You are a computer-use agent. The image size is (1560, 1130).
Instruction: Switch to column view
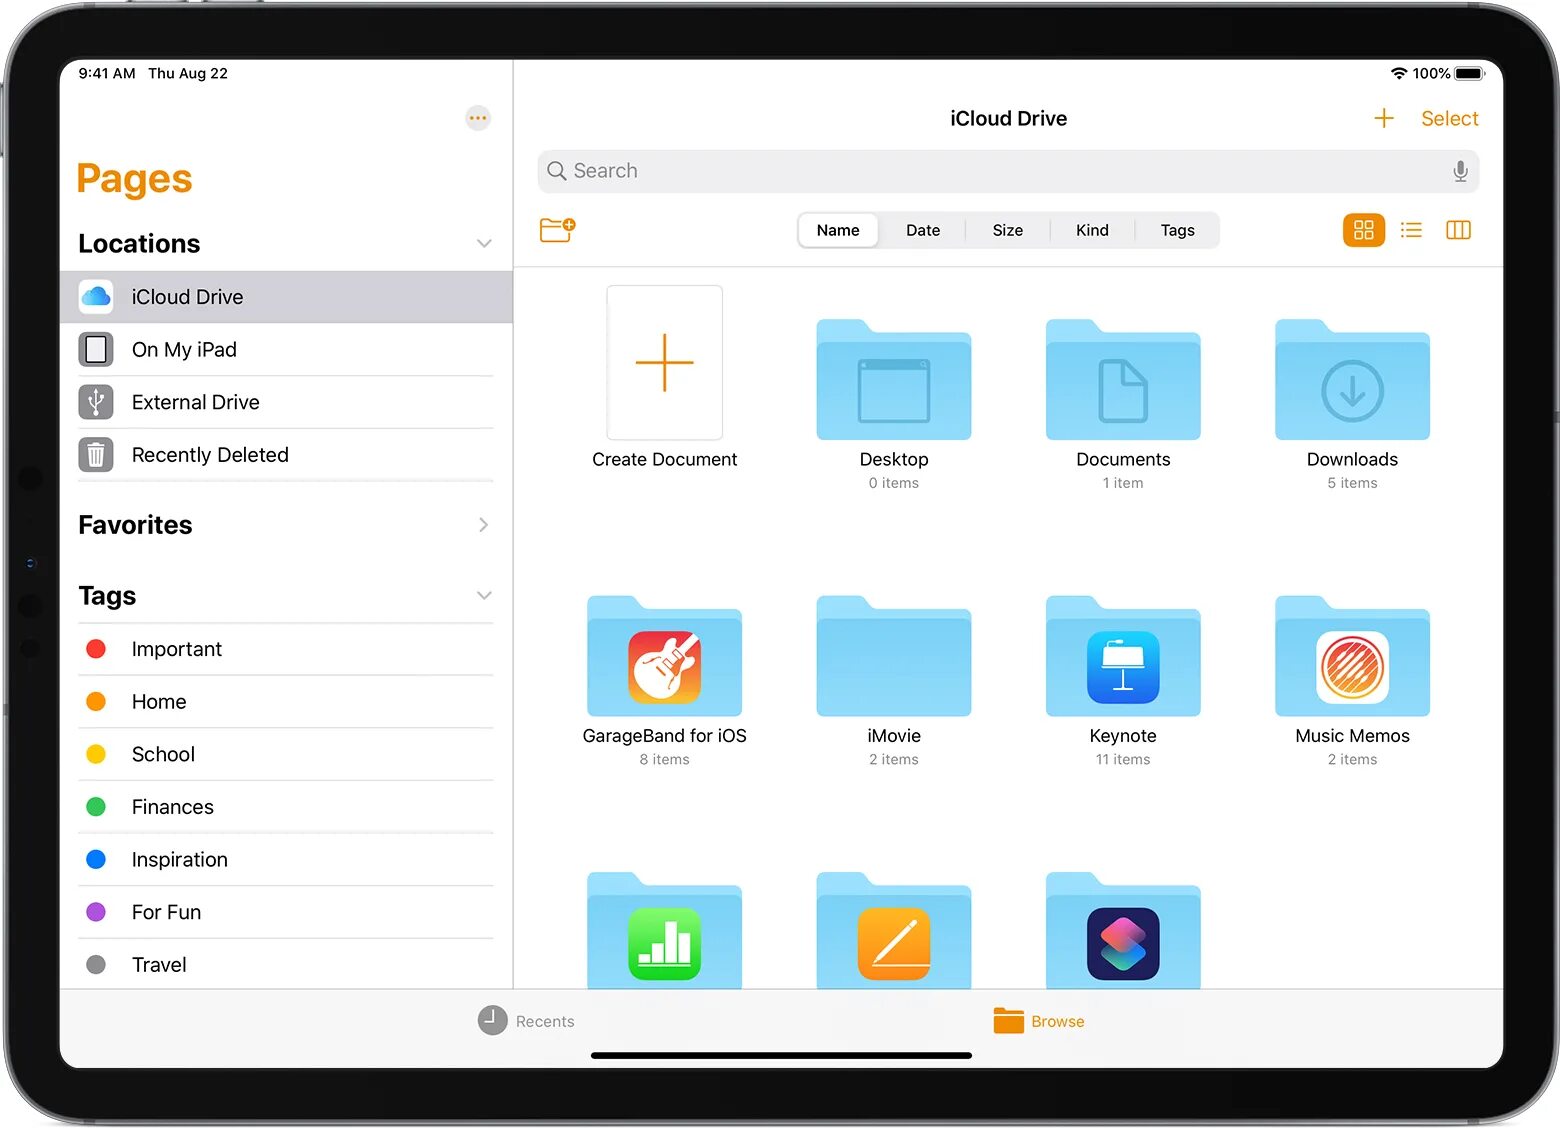click(1458, 230)
